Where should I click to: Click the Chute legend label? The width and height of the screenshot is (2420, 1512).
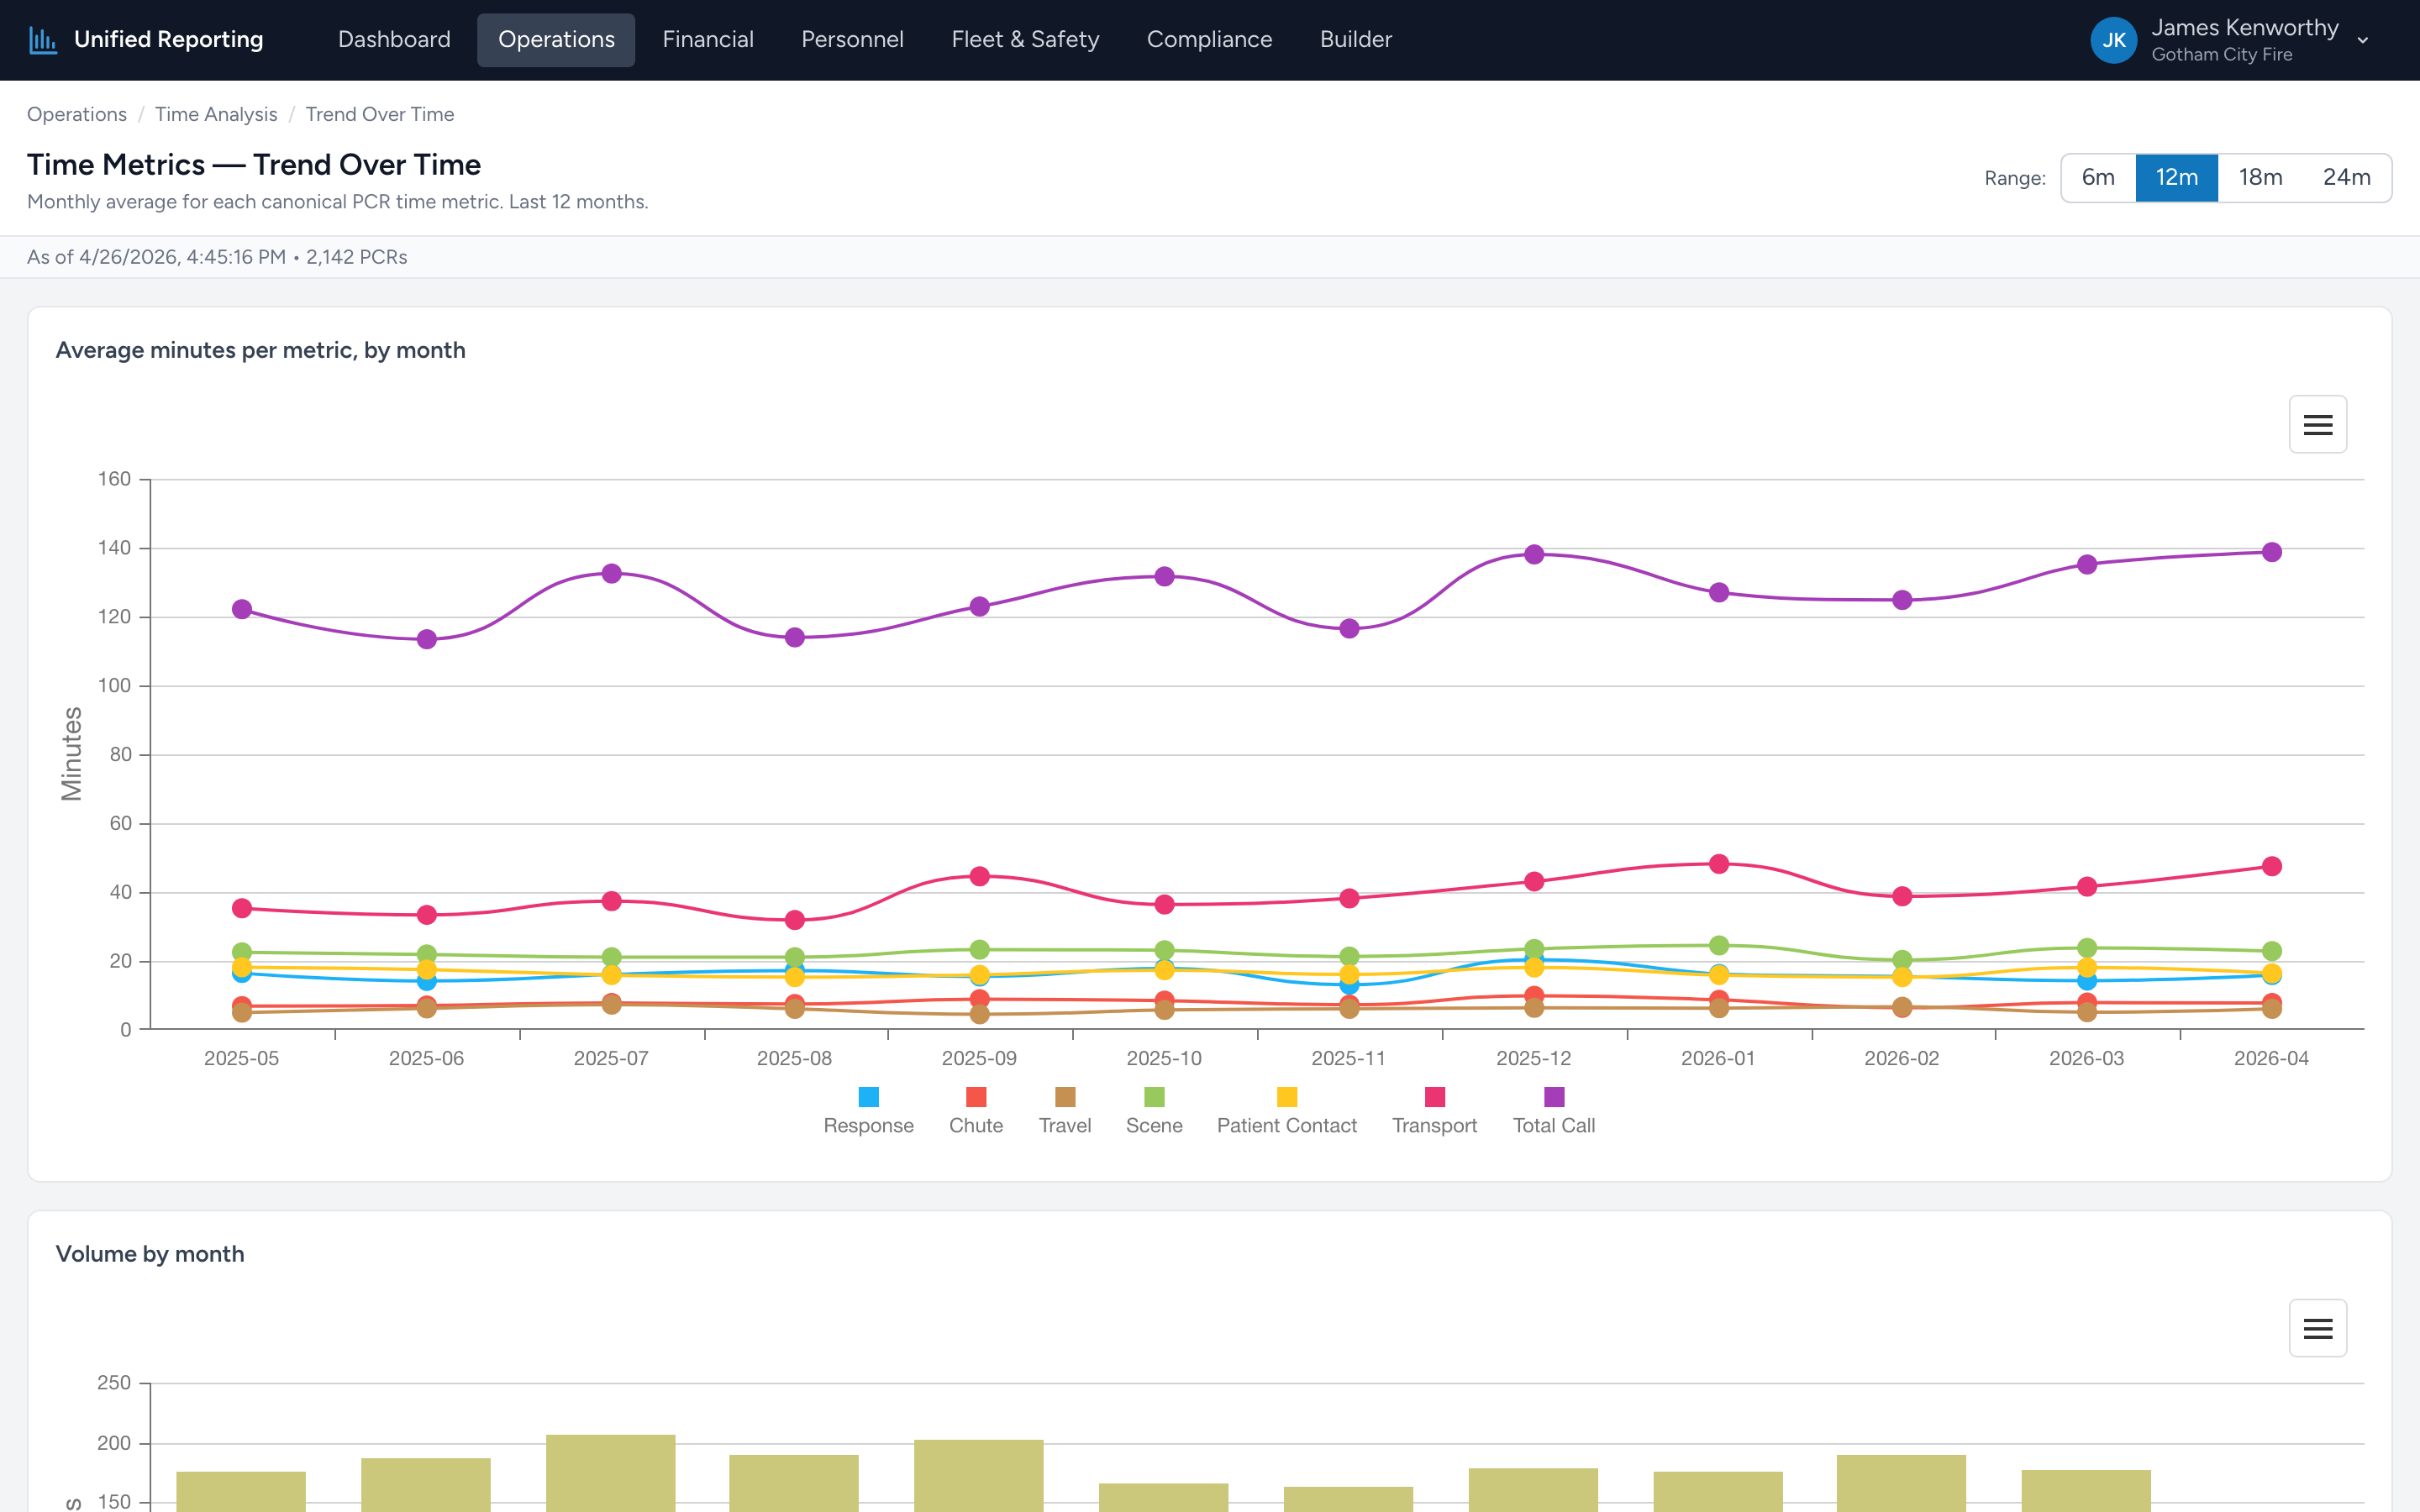[x=976, y=1126]
